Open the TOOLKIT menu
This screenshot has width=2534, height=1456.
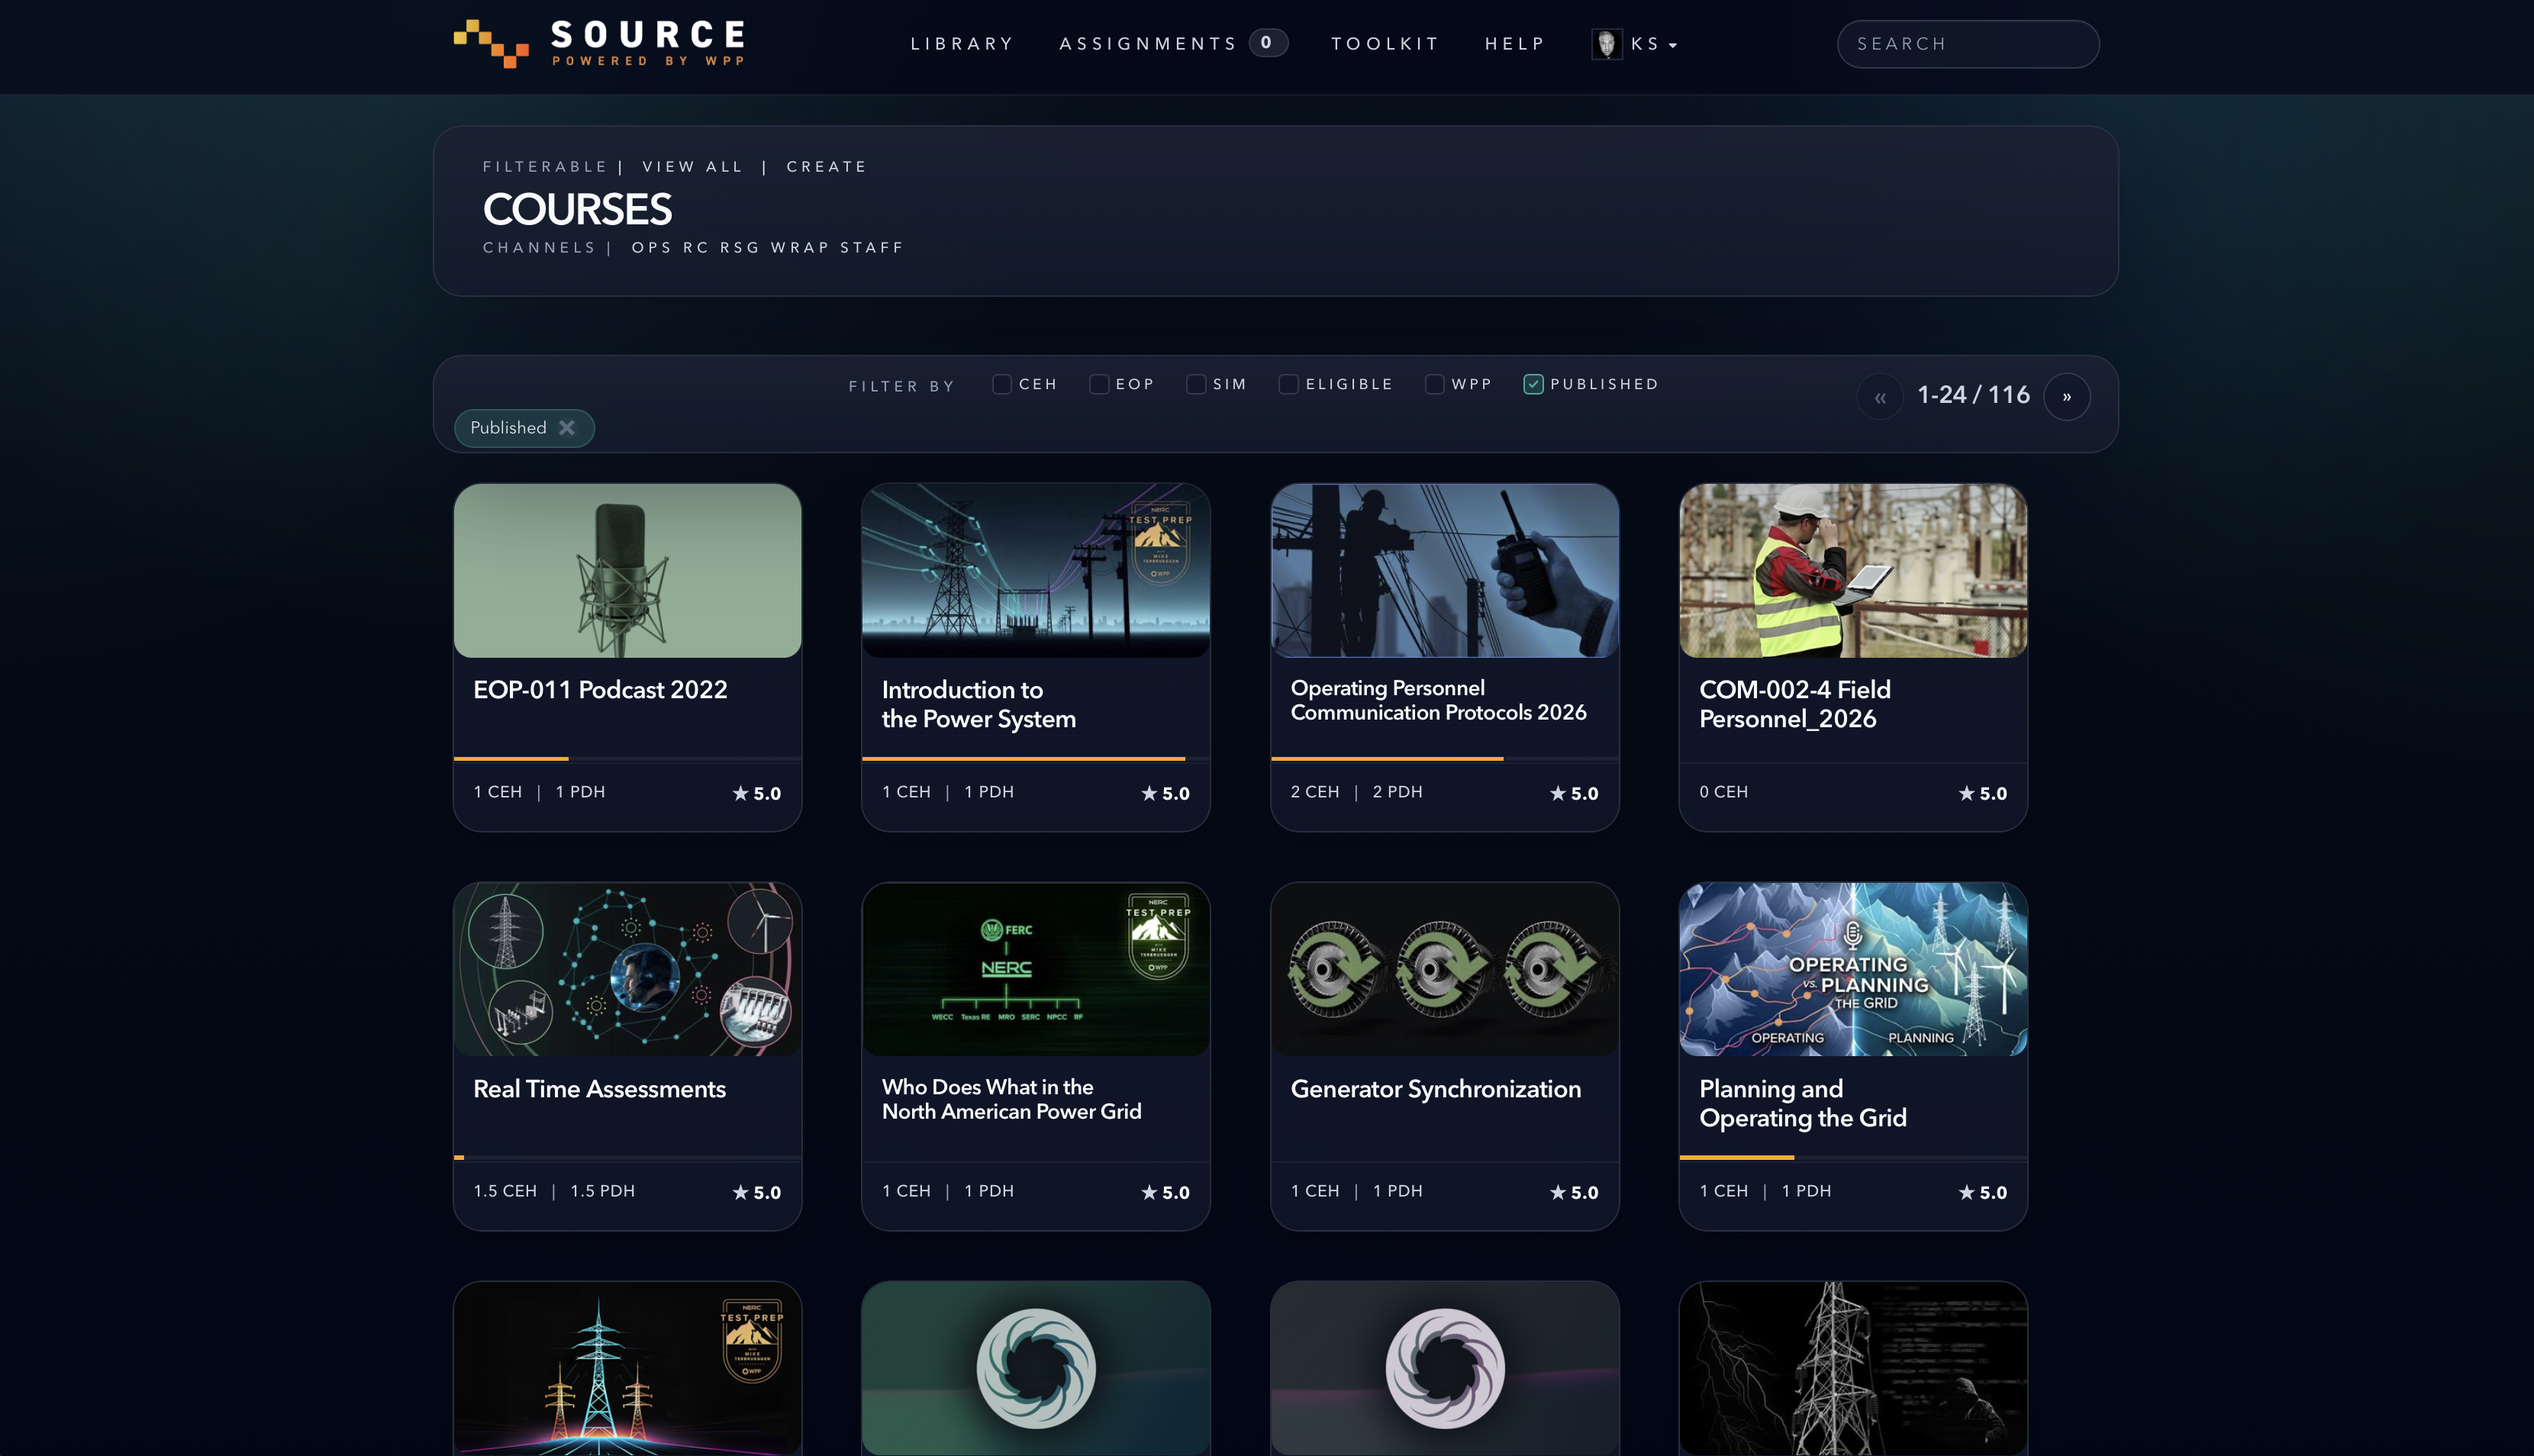pos(1385,44)
